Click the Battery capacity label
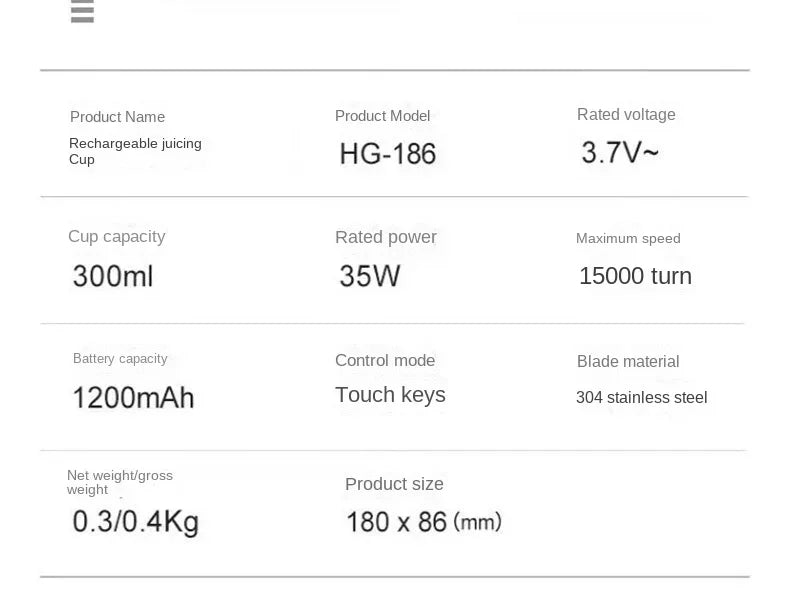The height and width of the screenshot is (596, 790). tap(120, 359)
